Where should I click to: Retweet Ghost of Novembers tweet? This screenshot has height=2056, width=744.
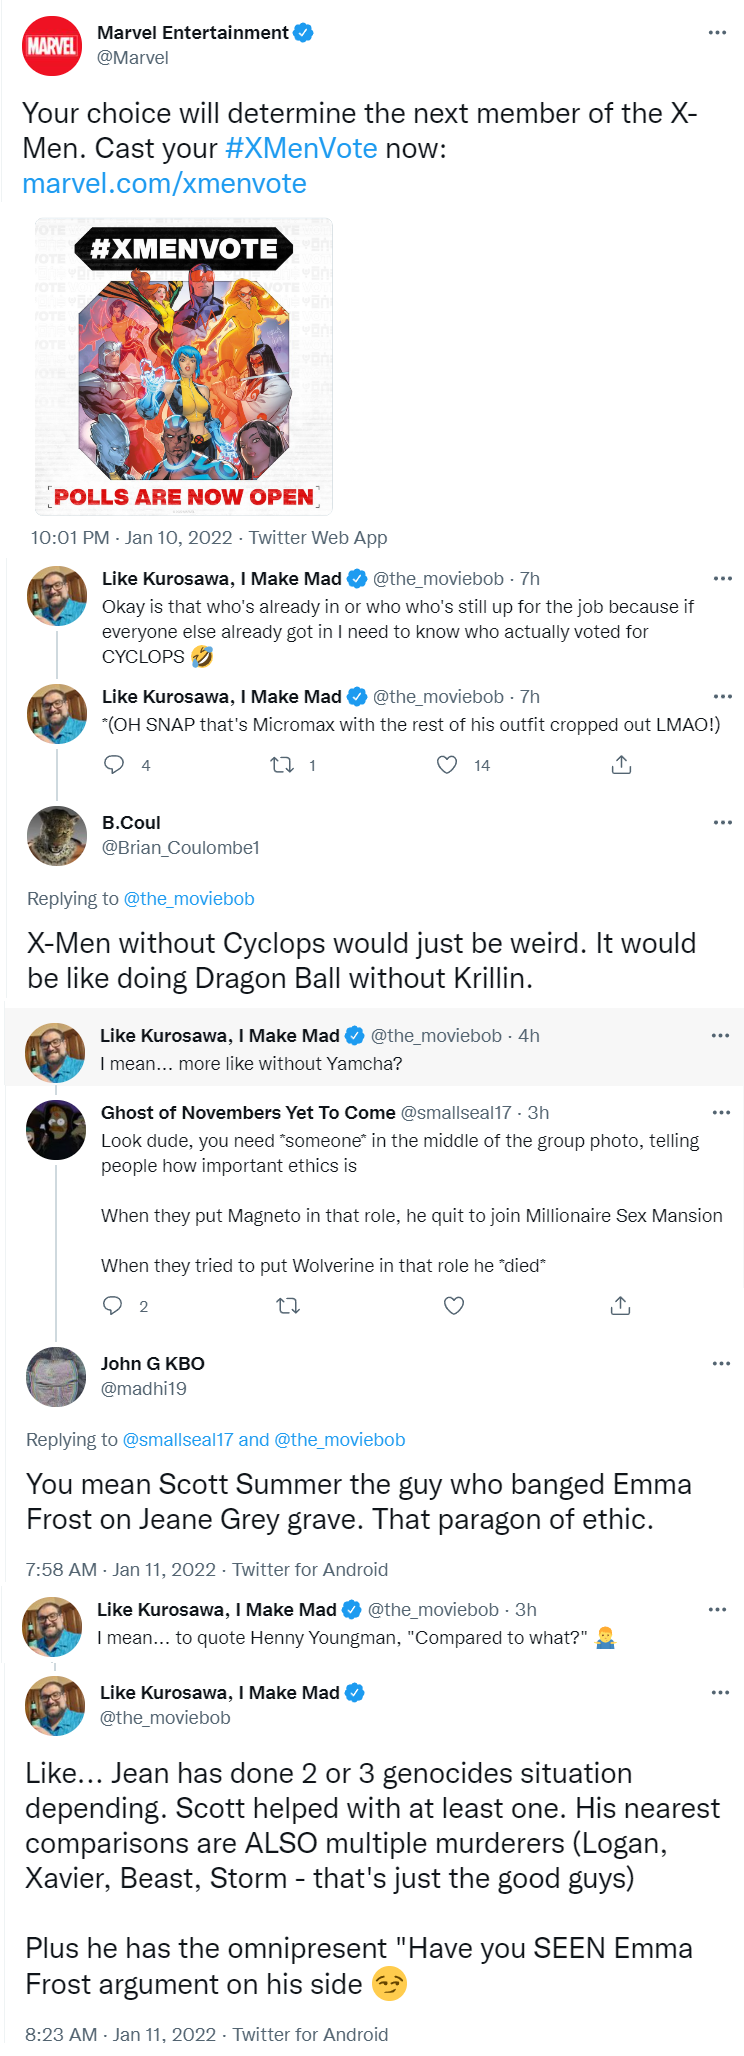(288, 1305)
